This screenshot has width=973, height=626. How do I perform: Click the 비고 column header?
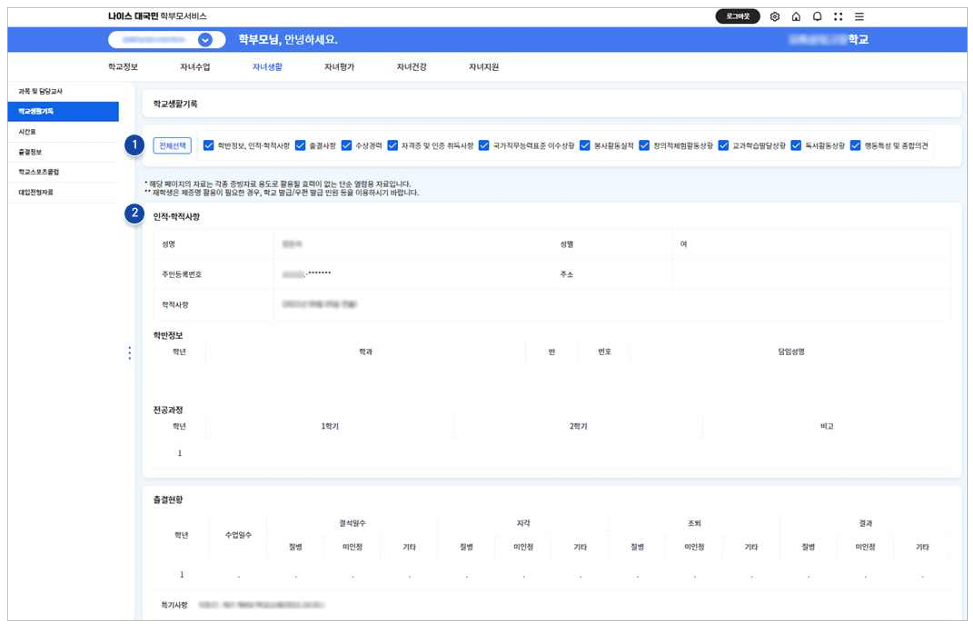coord(827,426)
